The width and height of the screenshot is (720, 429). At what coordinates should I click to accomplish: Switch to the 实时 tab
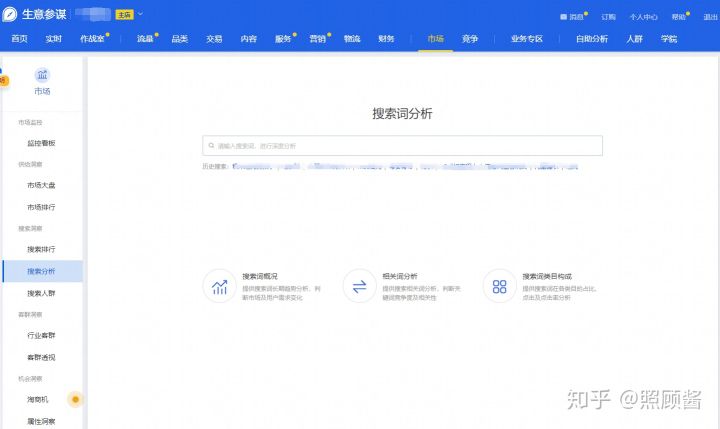coord(54,39)
